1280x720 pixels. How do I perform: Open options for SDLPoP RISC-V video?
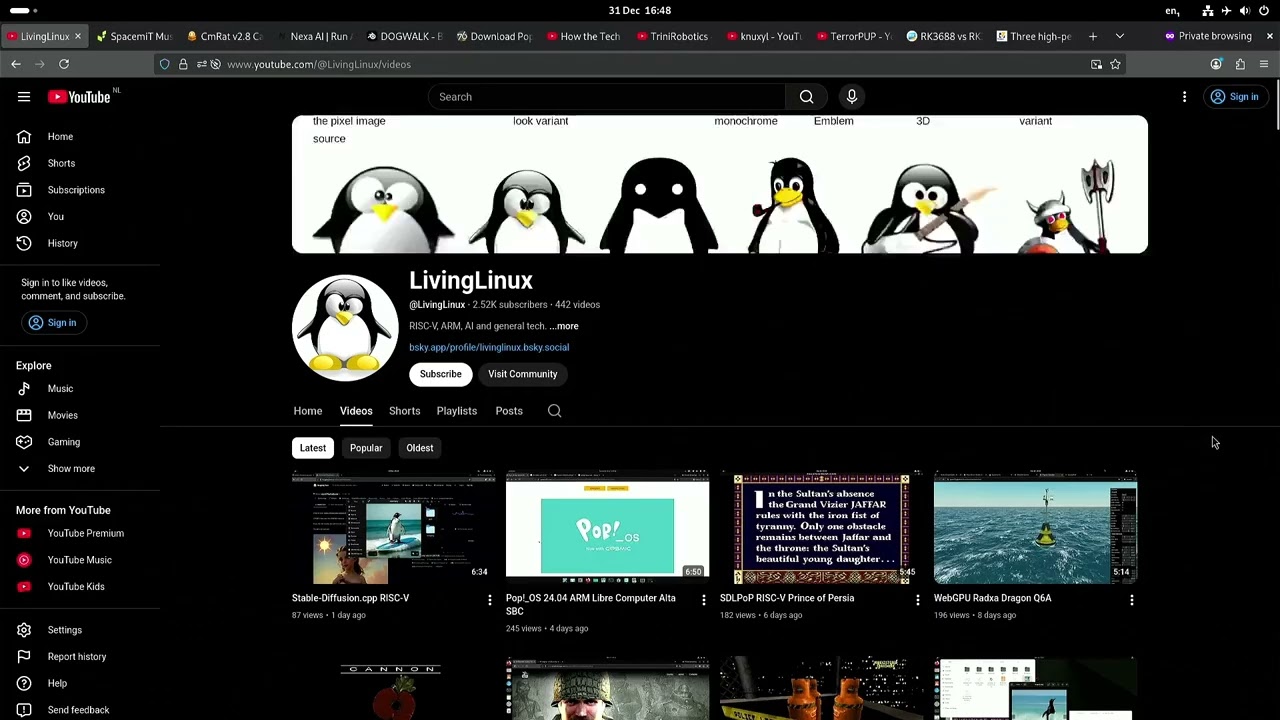point(917,599)
